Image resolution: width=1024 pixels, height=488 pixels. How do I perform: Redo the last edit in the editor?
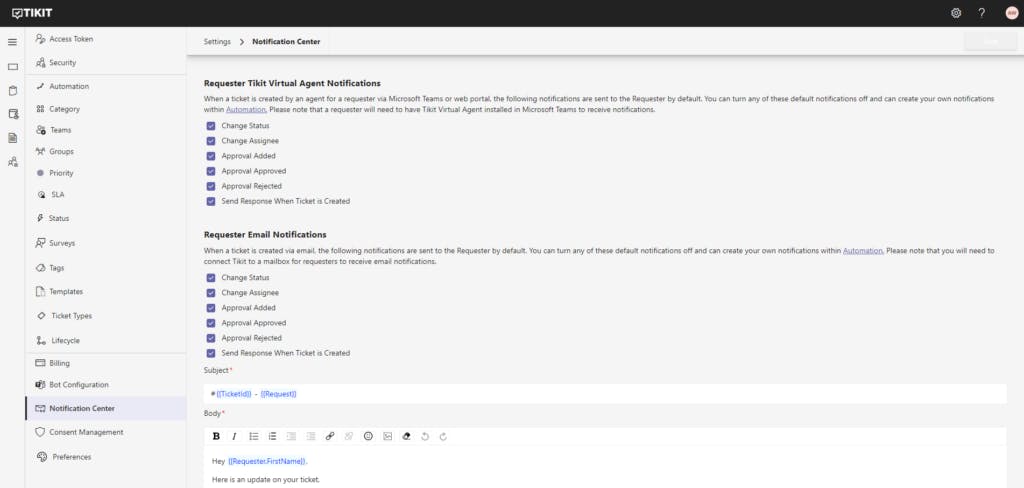[443, 436]
